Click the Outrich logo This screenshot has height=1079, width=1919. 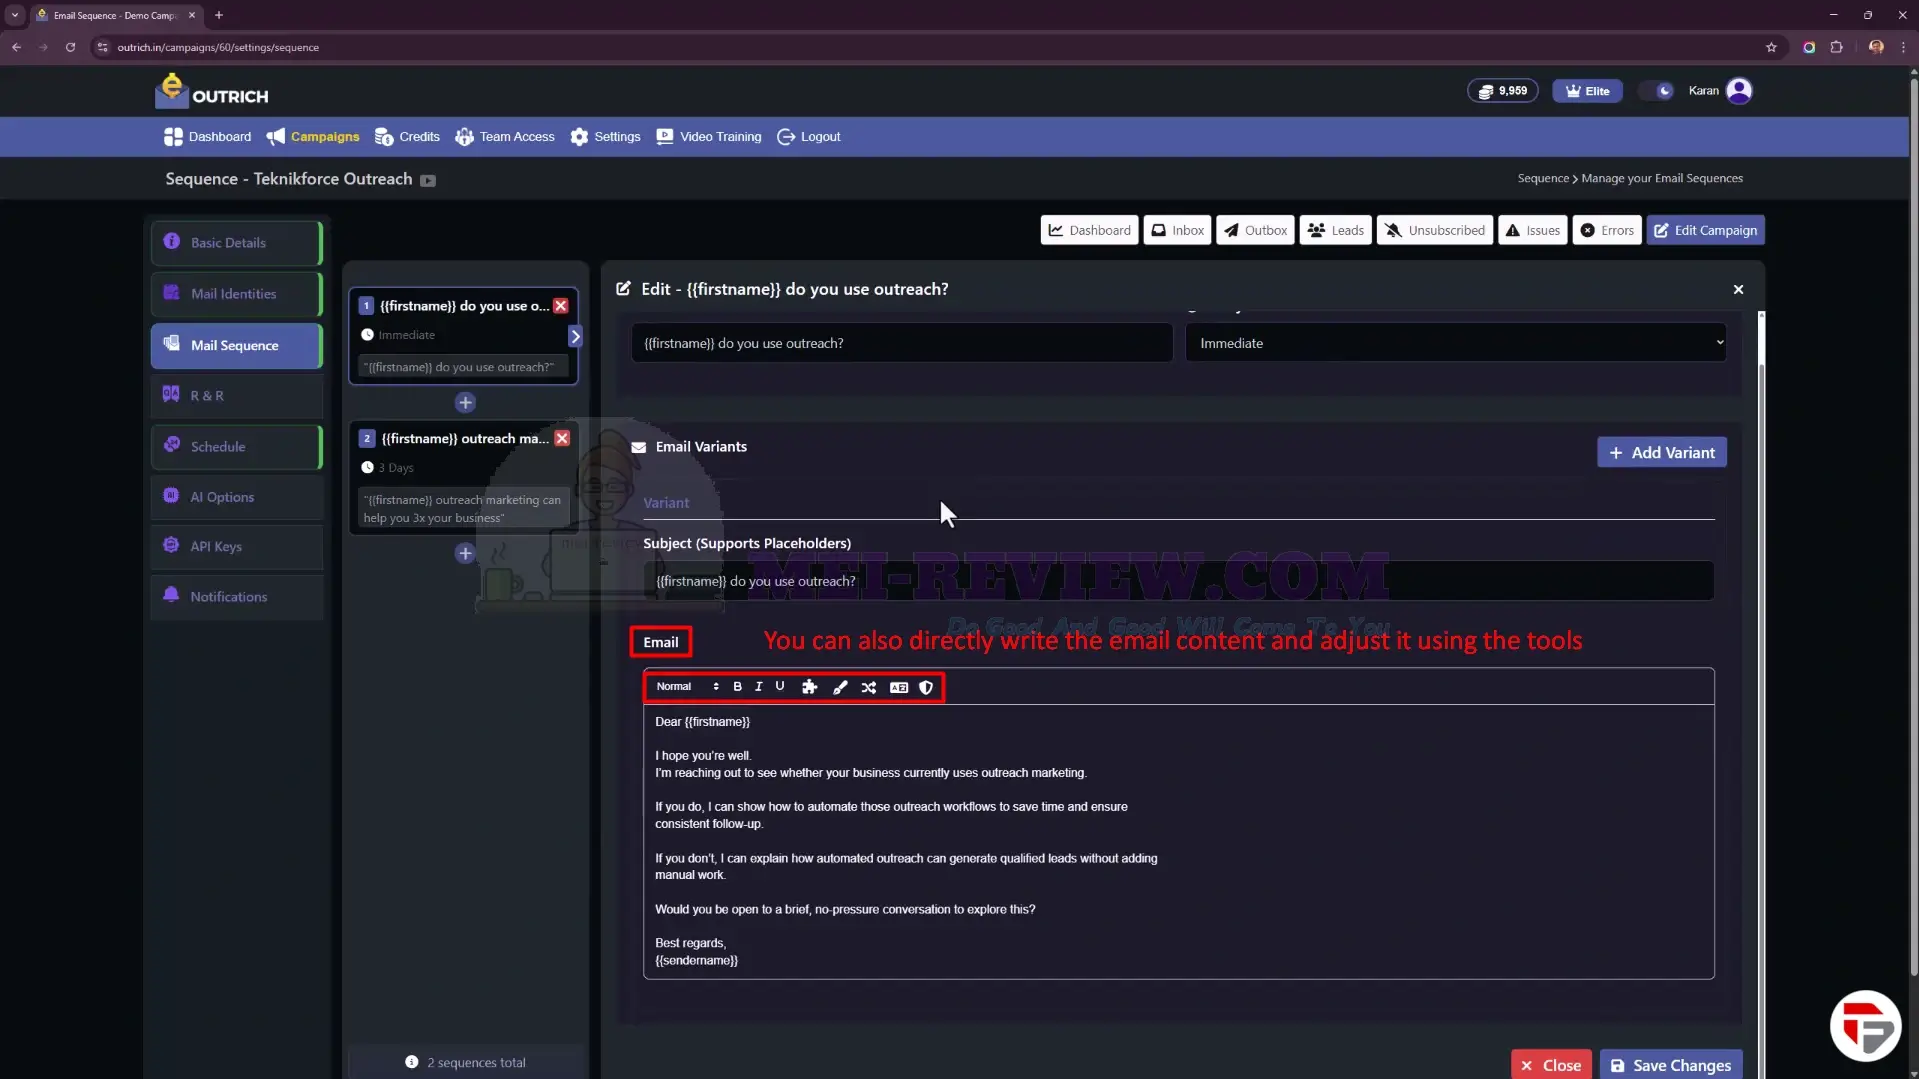[x=212, y=91]
